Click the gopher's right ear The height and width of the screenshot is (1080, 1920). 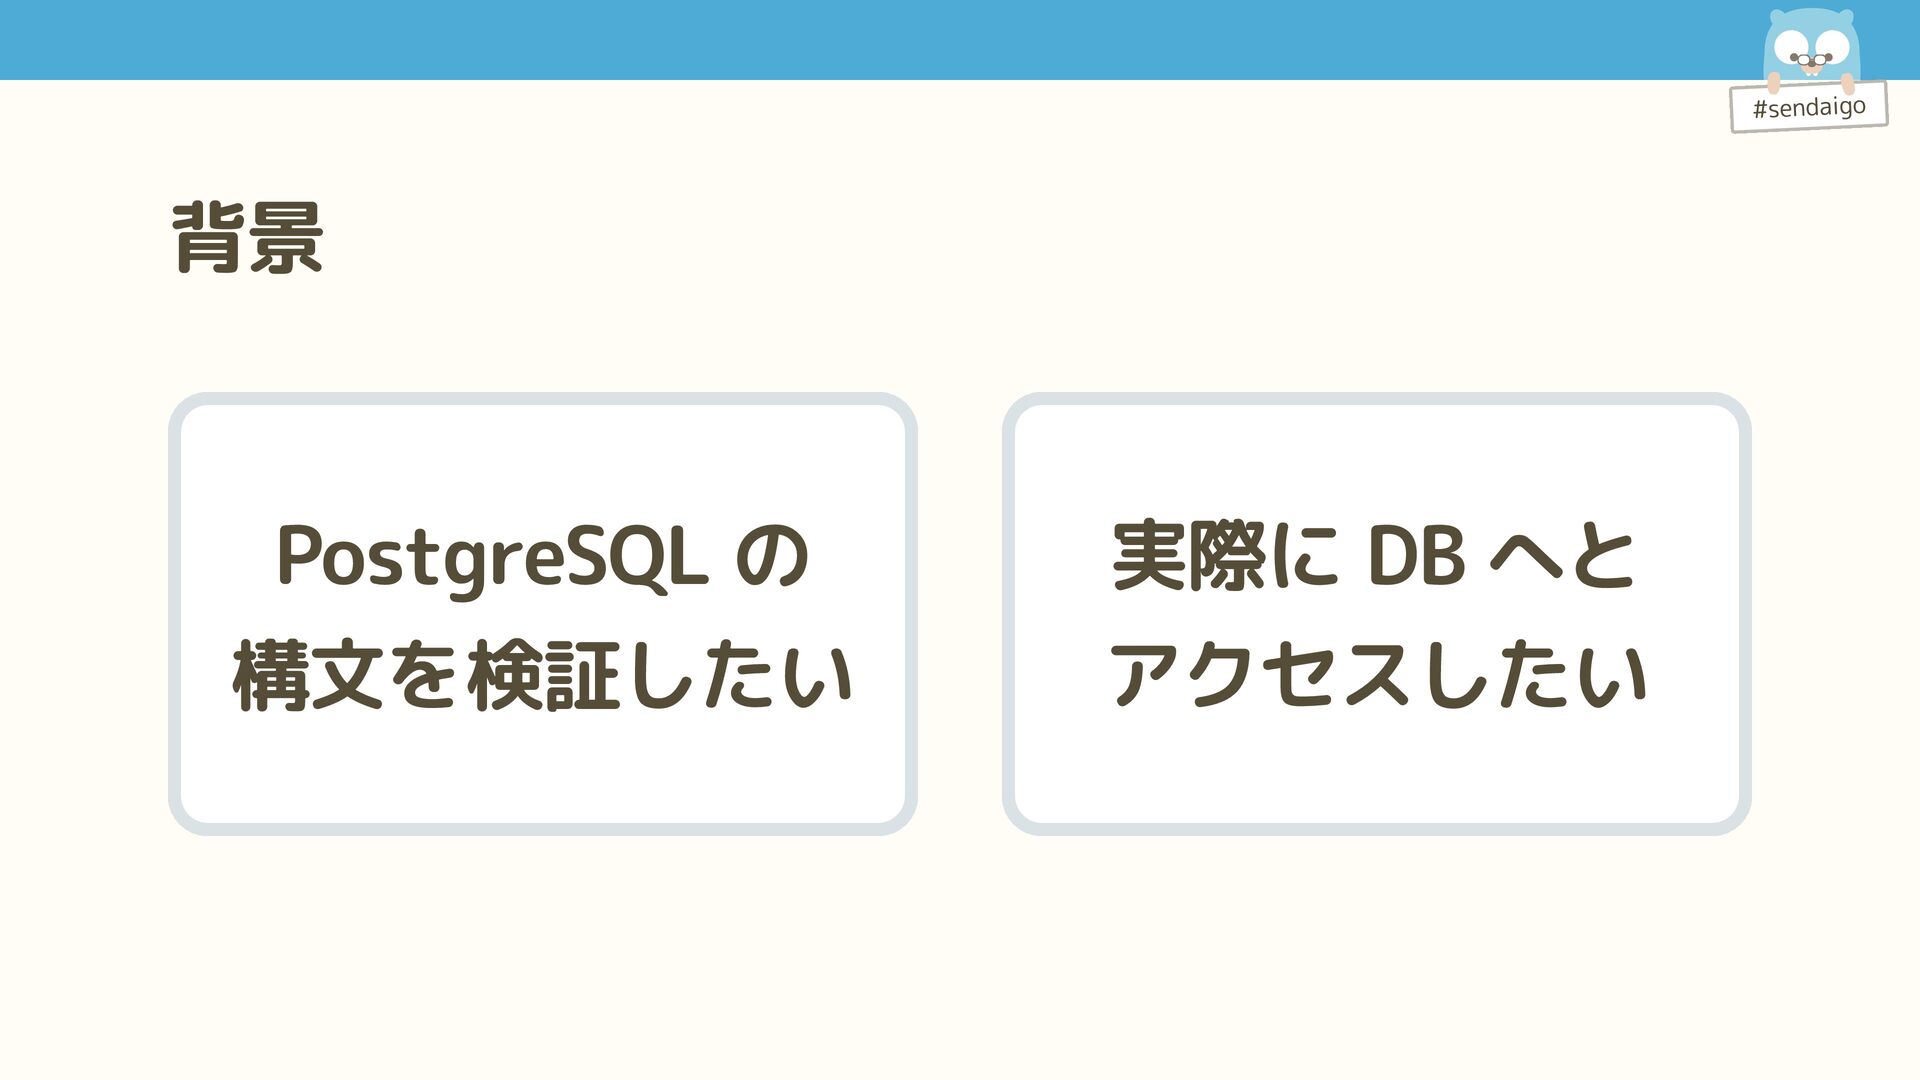[x=1846, y=16]
